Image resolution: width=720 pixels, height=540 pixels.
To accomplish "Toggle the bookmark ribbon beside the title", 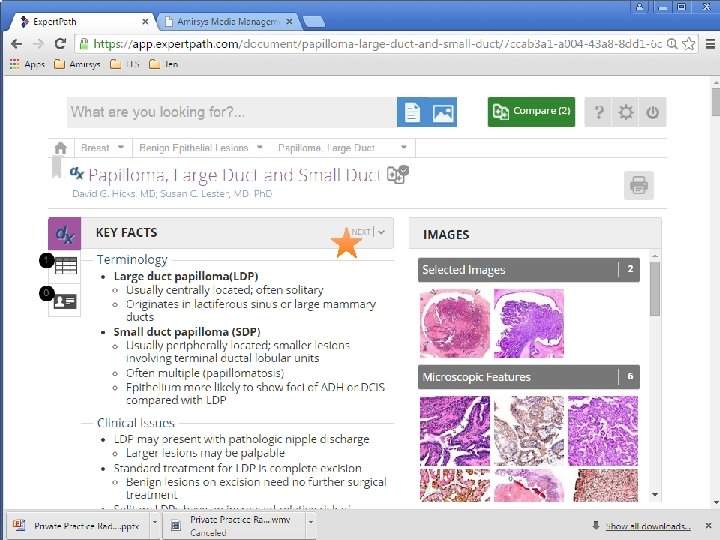I will [x=56, y=167].
